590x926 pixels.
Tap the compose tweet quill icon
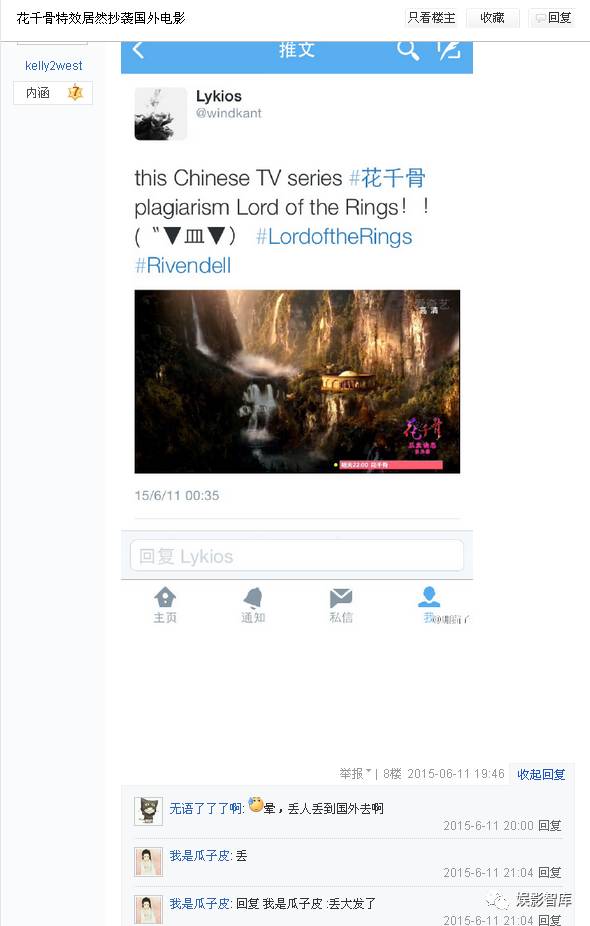(449, 49)
